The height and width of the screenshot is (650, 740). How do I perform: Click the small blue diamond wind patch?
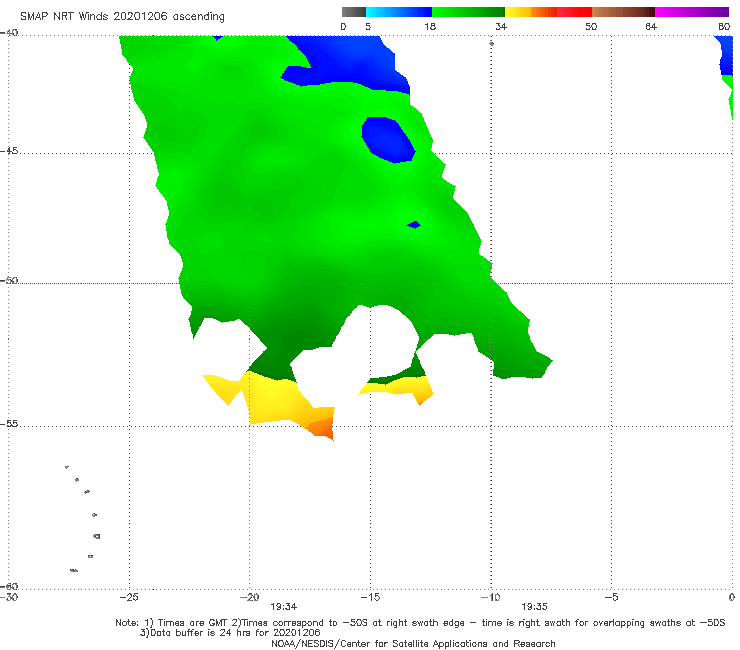pos(414,225)
